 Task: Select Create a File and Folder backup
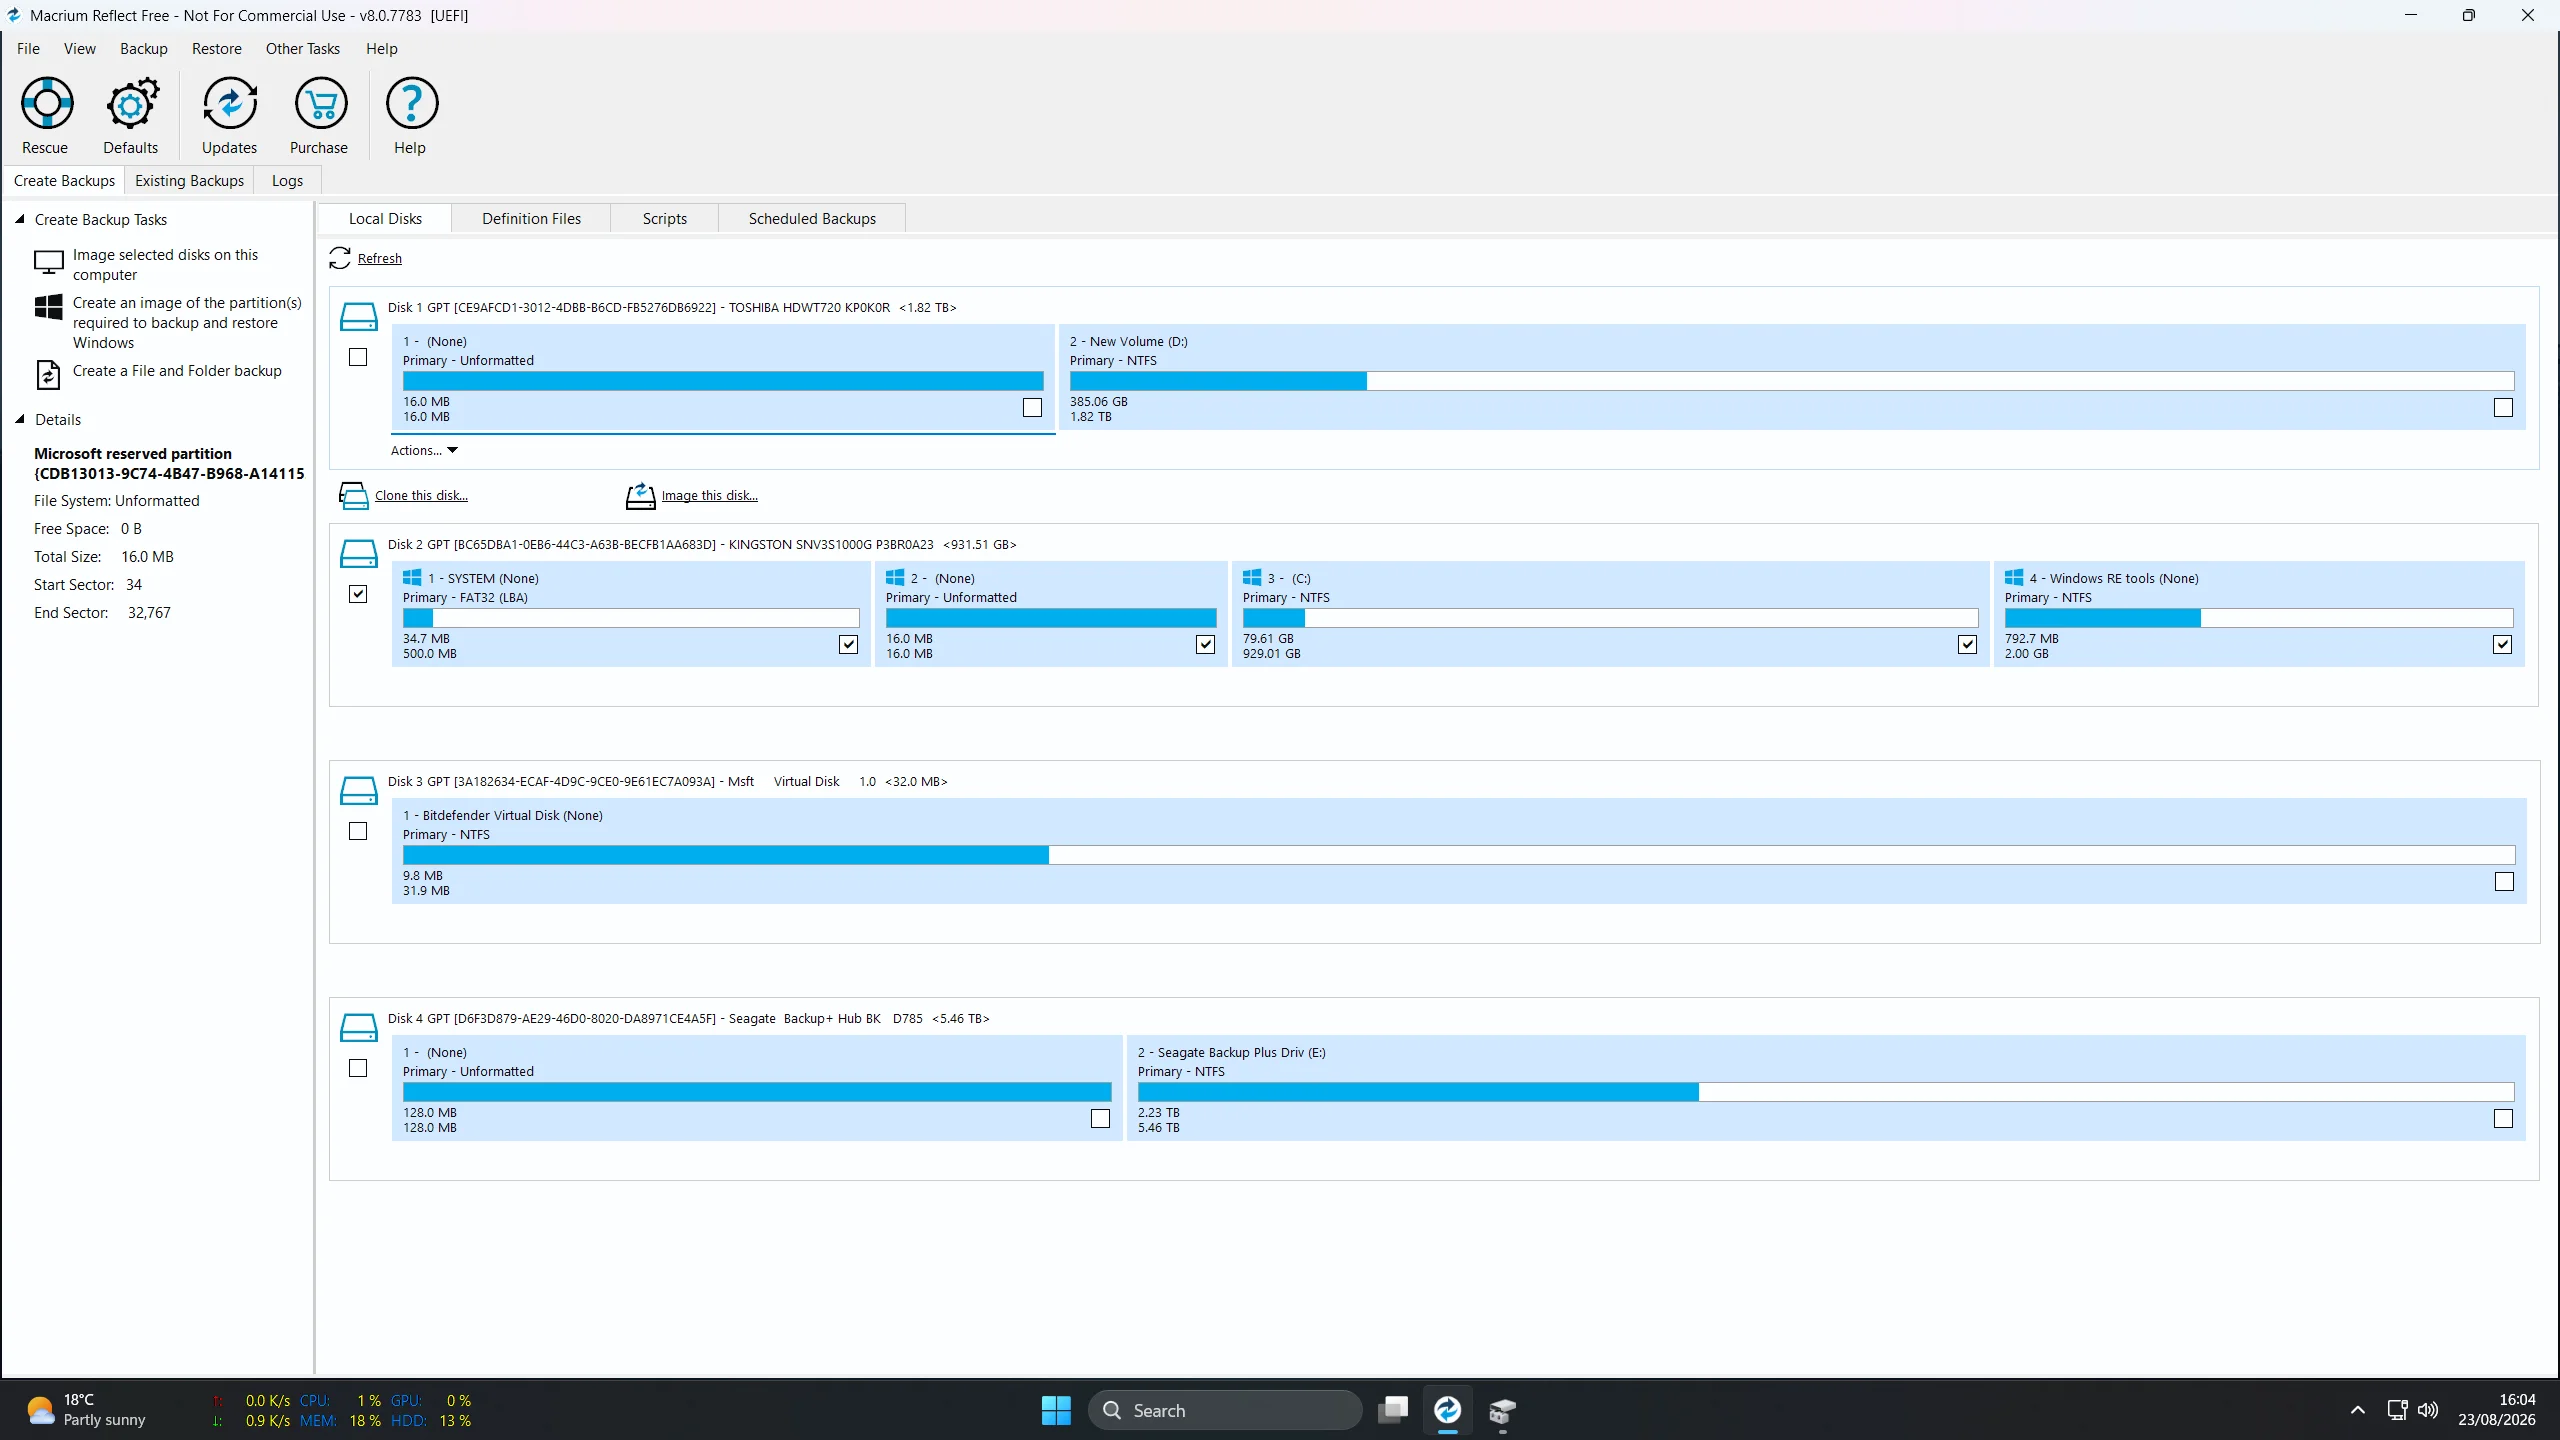177,370
